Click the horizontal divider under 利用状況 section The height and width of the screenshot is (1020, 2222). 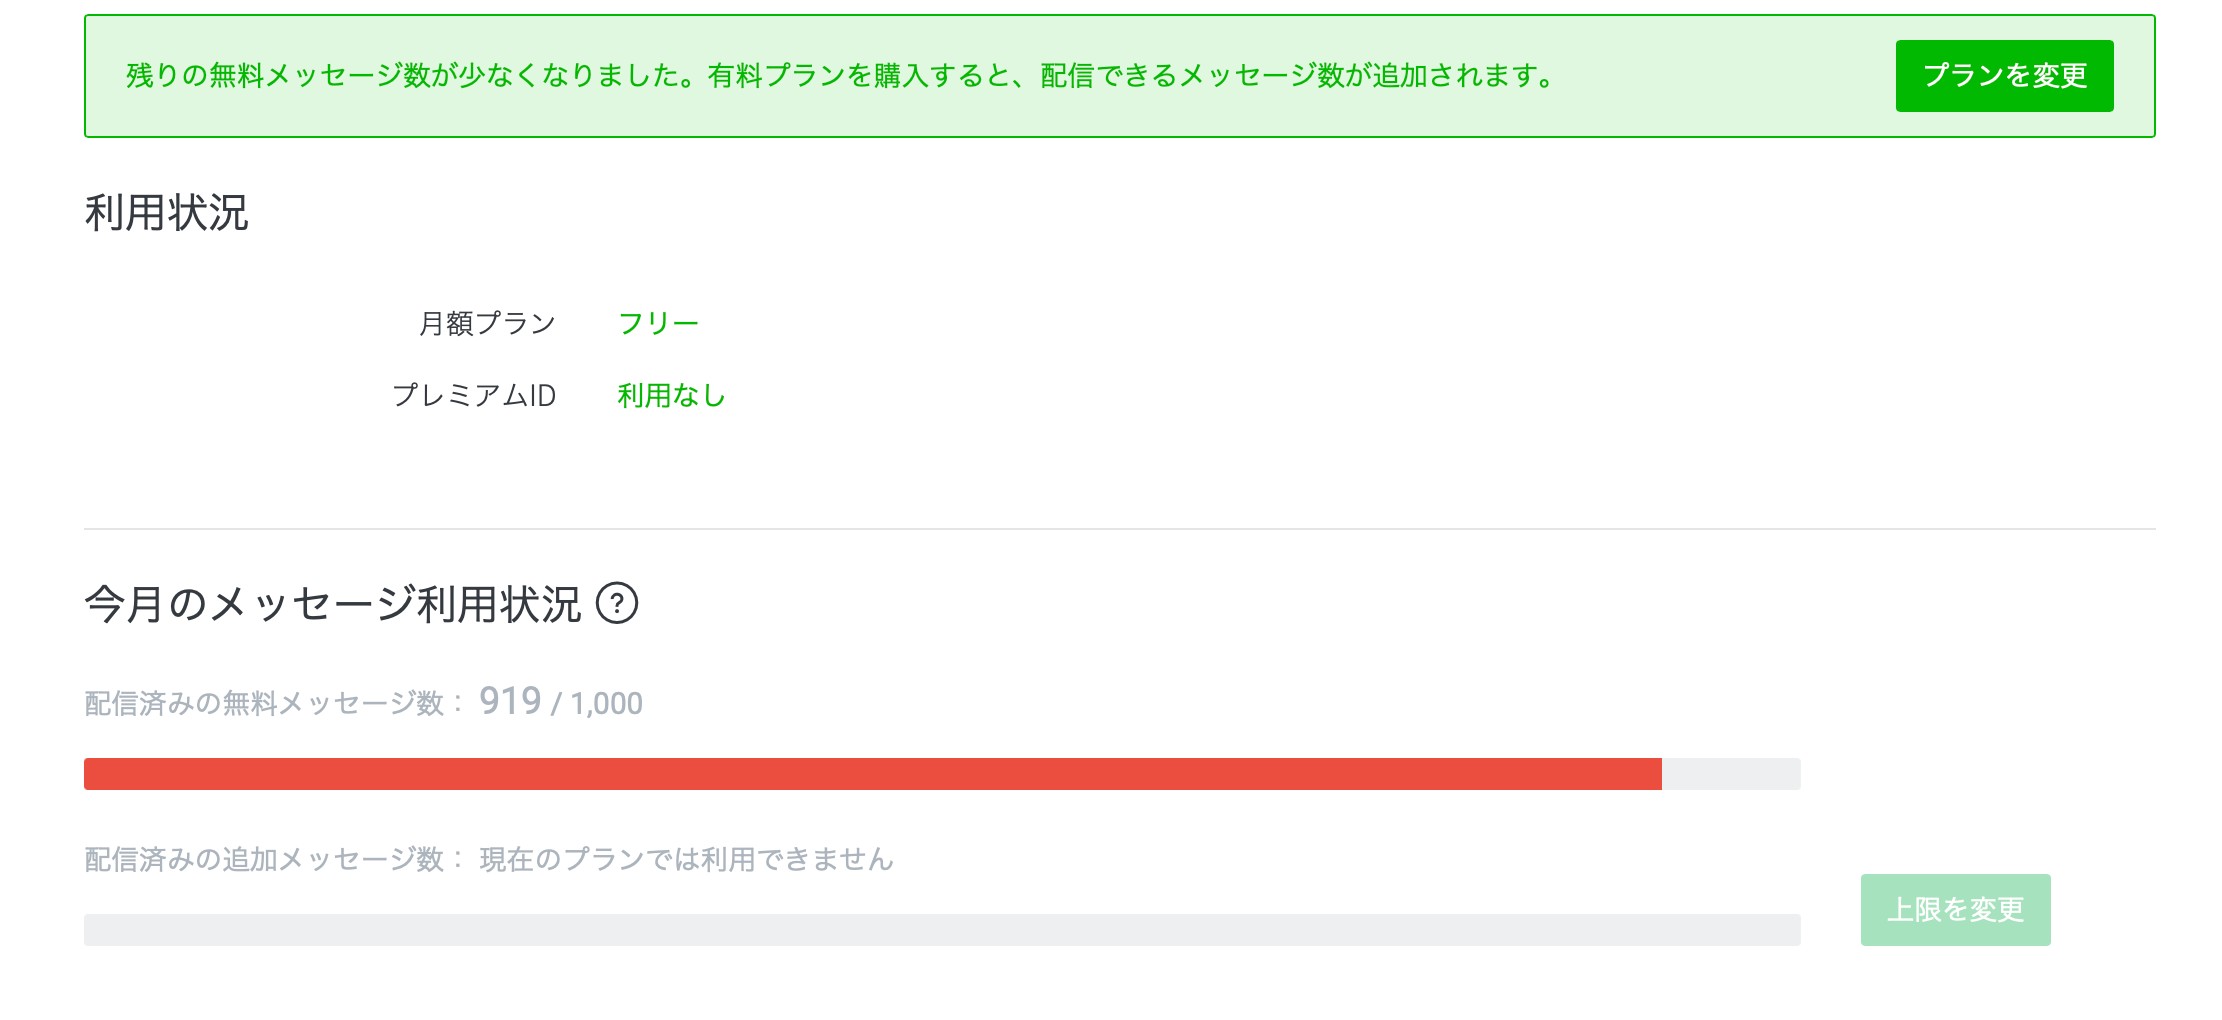(1120, 529)
